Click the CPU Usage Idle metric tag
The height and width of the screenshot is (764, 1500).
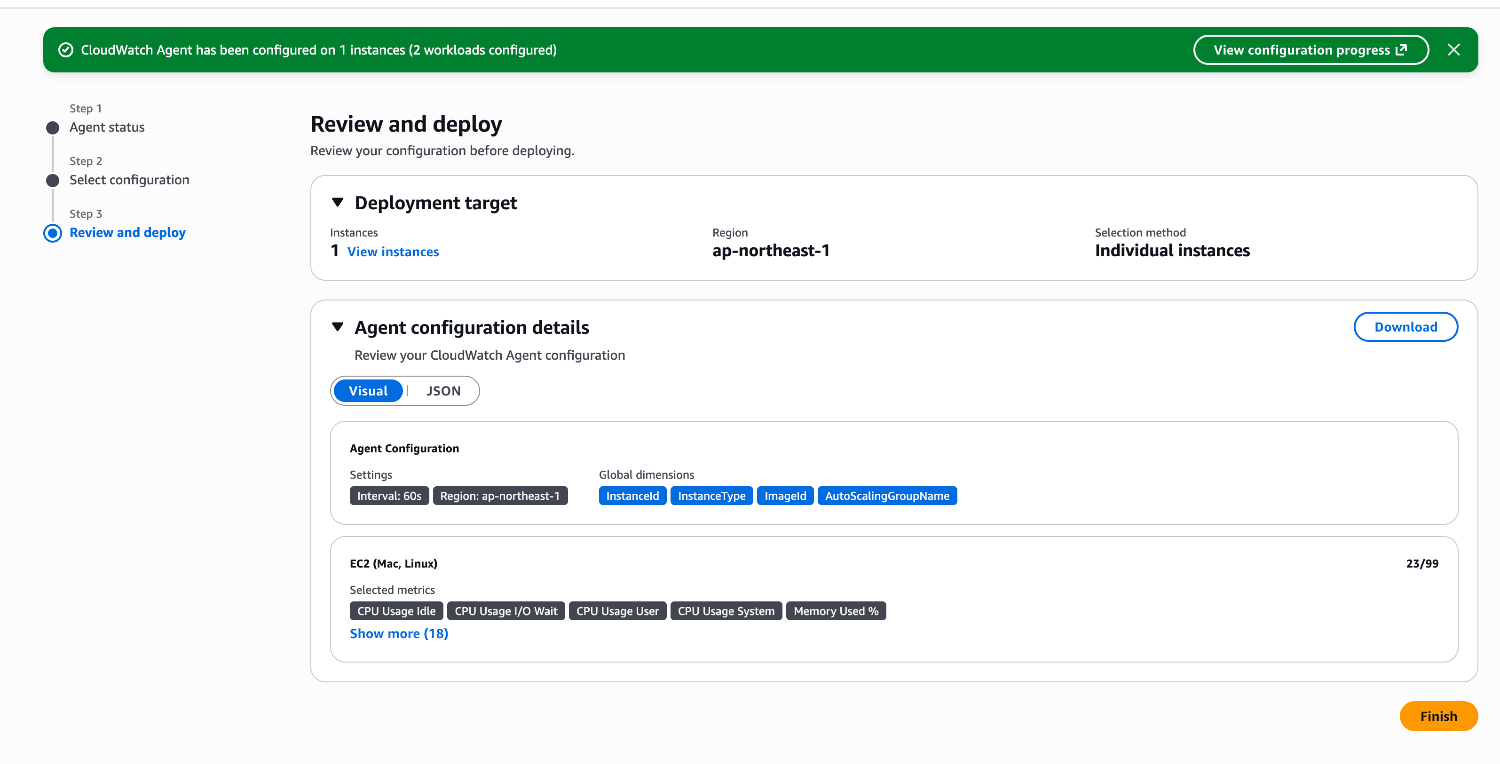click(397, 611)
